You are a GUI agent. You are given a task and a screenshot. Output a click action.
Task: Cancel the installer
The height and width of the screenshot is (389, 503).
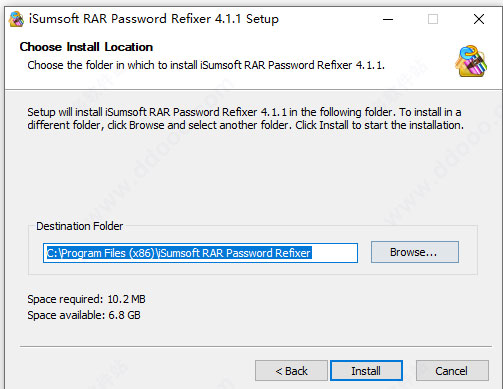[x=452, y=371]
